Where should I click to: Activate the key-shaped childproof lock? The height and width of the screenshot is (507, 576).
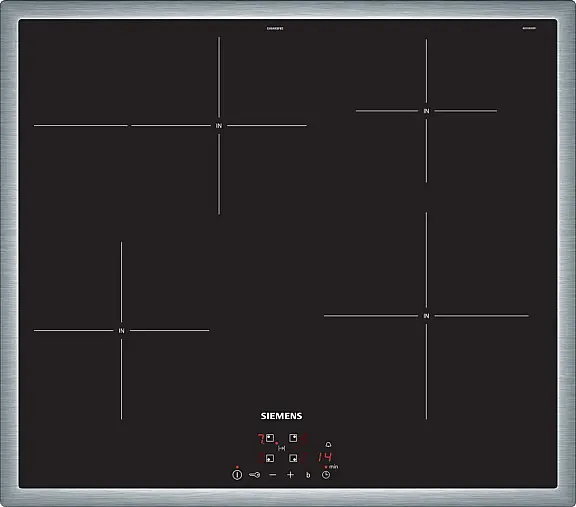coord(255,475)
